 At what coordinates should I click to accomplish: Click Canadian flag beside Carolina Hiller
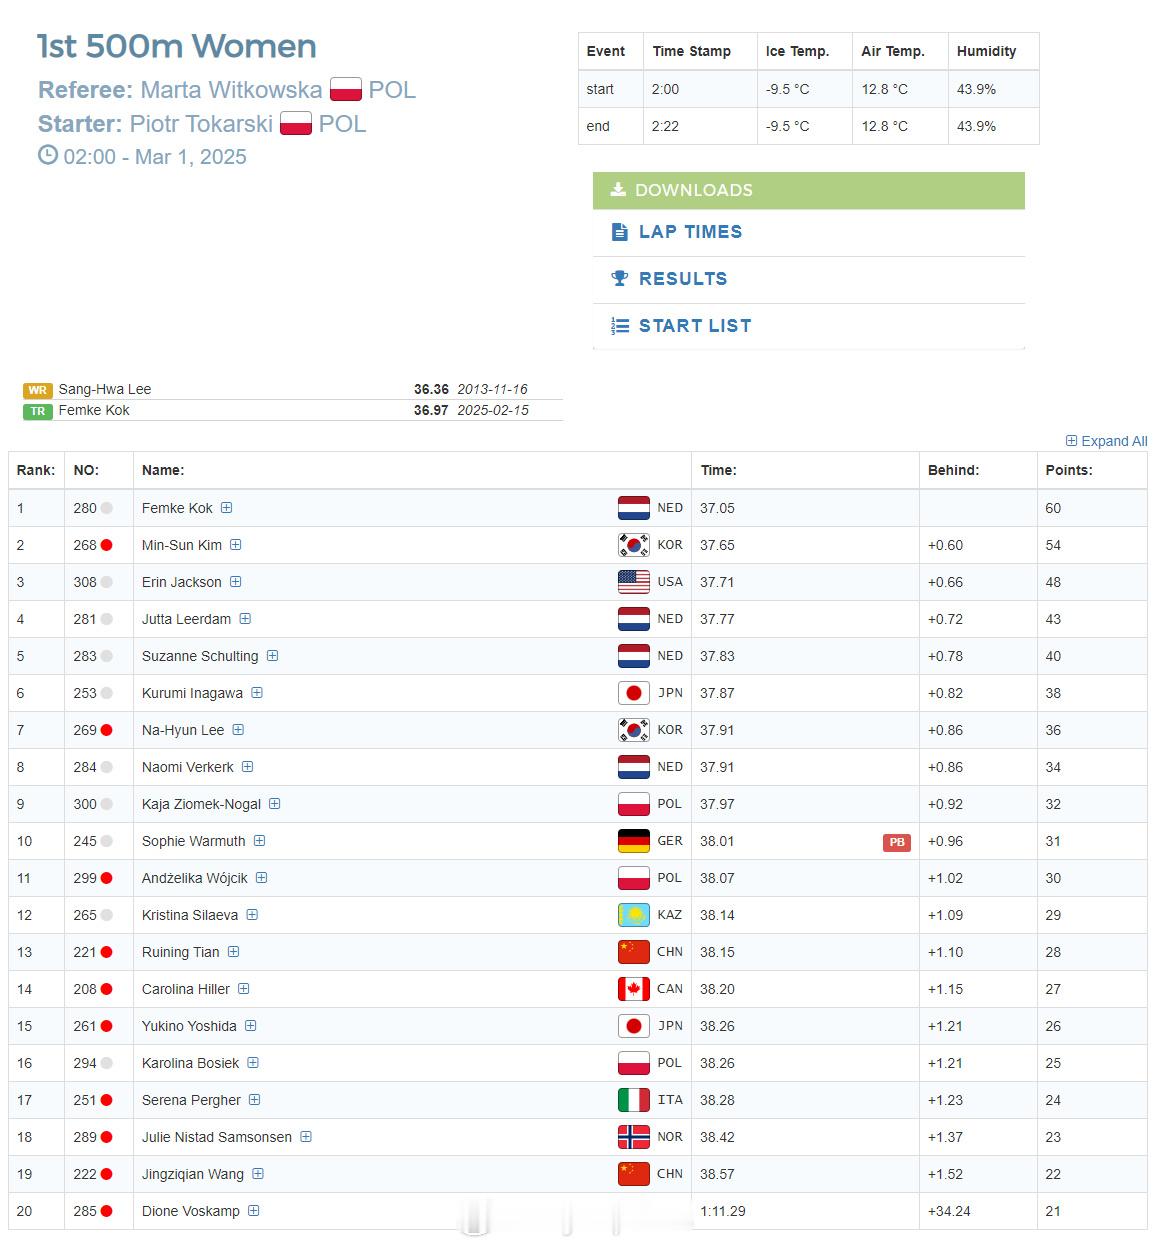click(x=634, y=989)
